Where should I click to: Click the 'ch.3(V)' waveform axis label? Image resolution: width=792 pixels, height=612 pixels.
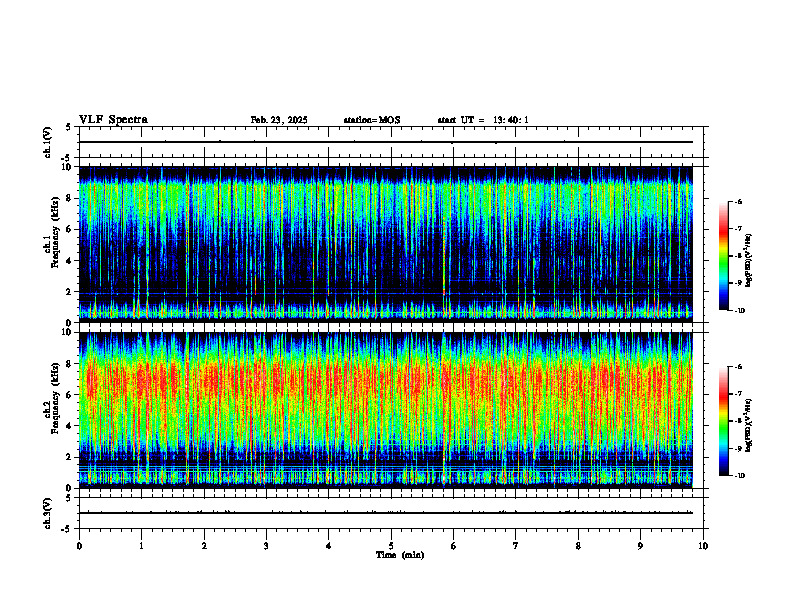[x=48, y=513]
